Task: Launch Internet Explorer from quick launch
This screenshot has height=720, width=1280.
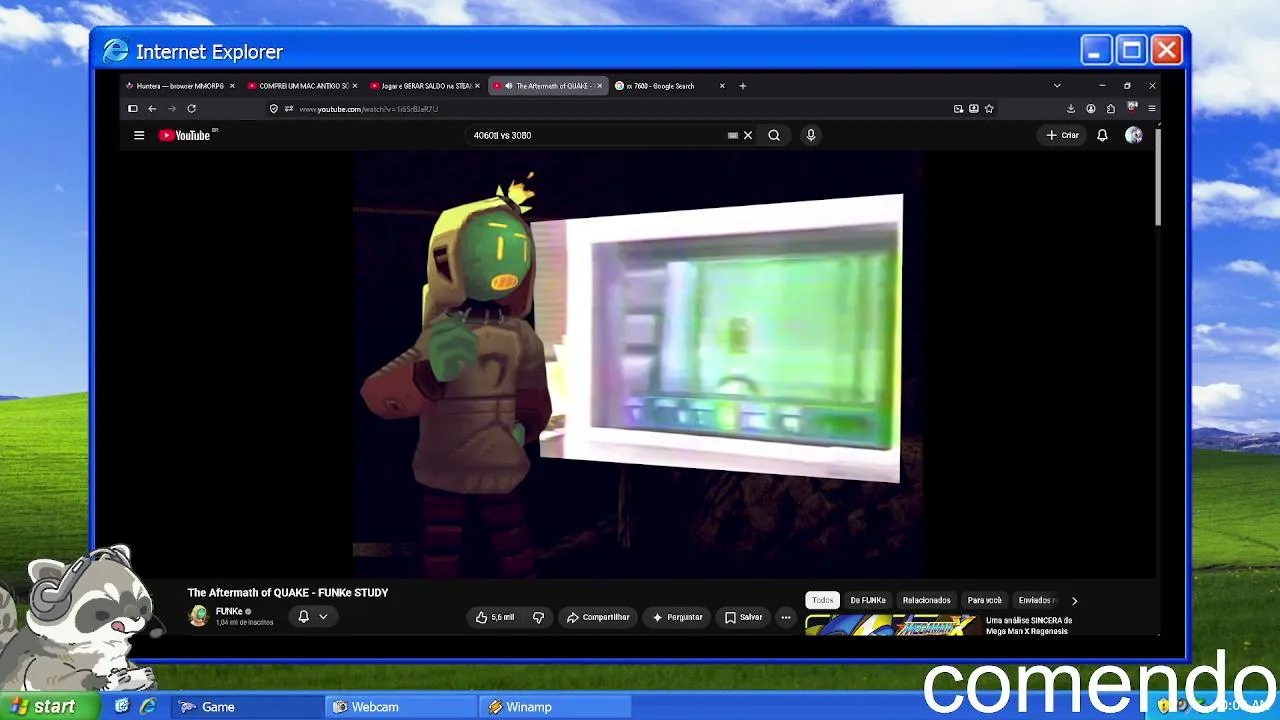Action: click(x=147, y=707)
